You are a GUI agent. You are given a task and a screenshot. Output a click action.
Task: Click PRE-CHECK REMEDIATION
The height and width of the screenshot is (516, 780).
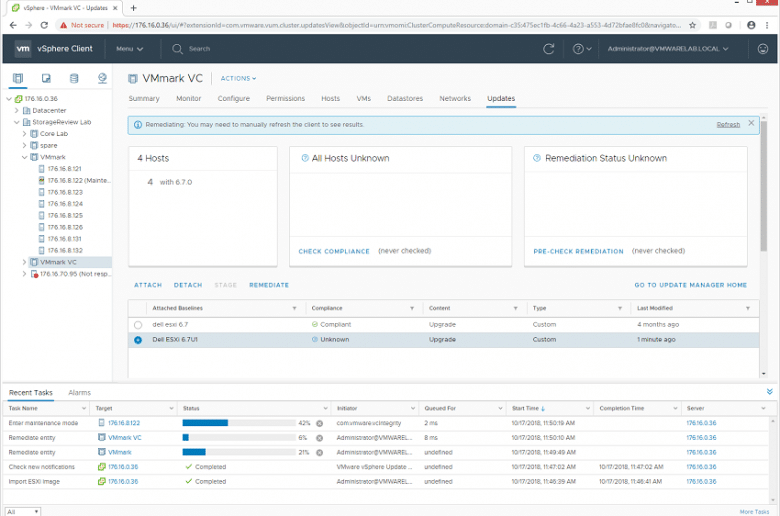tap(578, 251)
